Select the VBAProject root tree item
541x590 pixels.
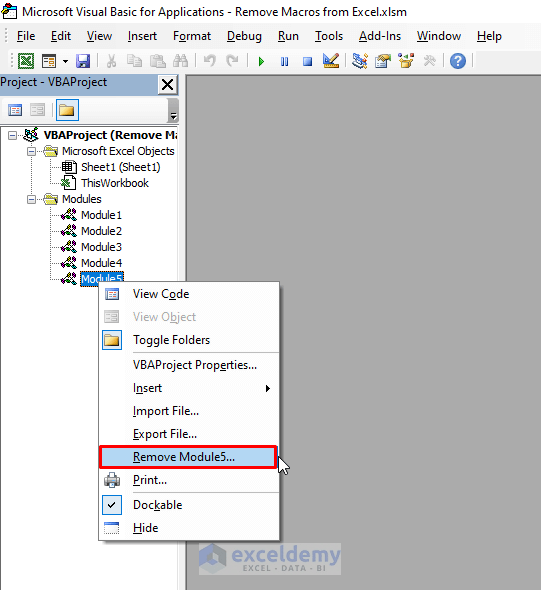coord(110,135)
